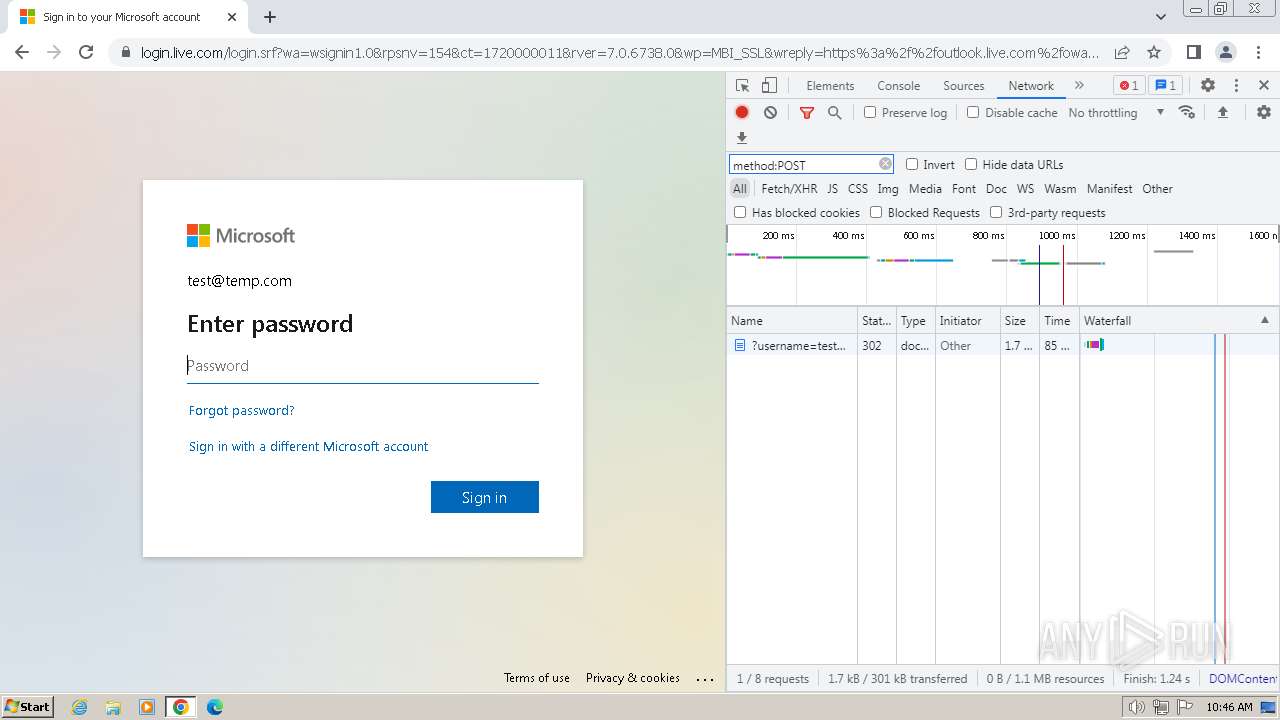Check 3rd-party requests
This screenshot has height=720, width=1280.
pyautogui.click(x=996, y=212)
